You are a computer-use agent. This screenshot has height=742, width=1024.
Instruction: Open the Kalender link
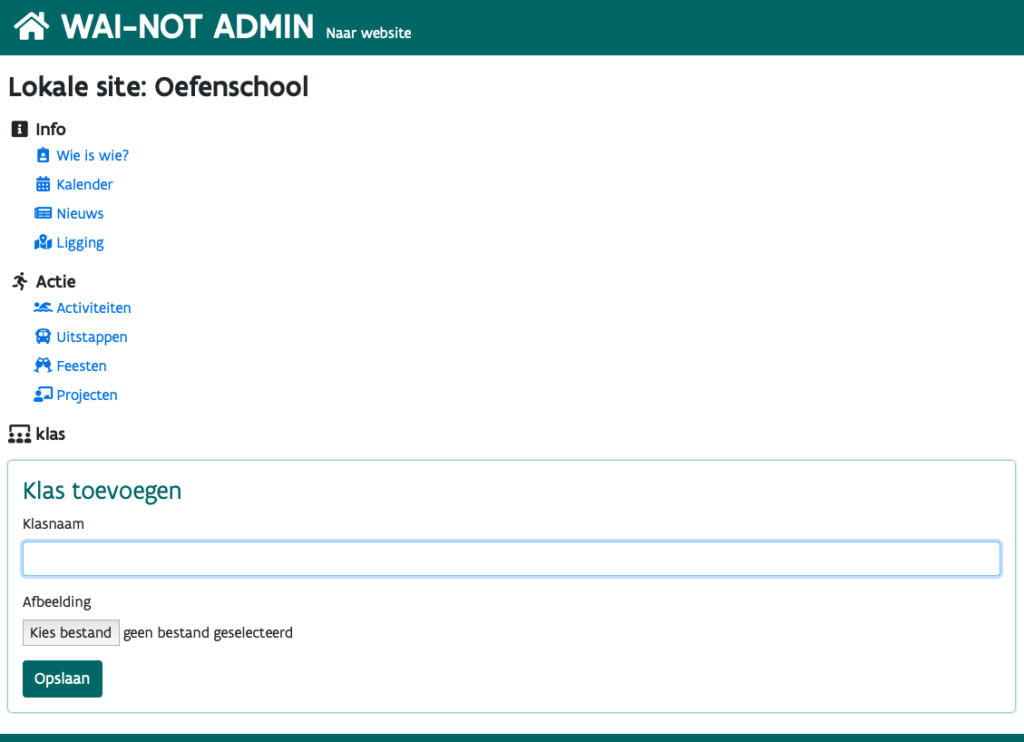tap(85, 184)
